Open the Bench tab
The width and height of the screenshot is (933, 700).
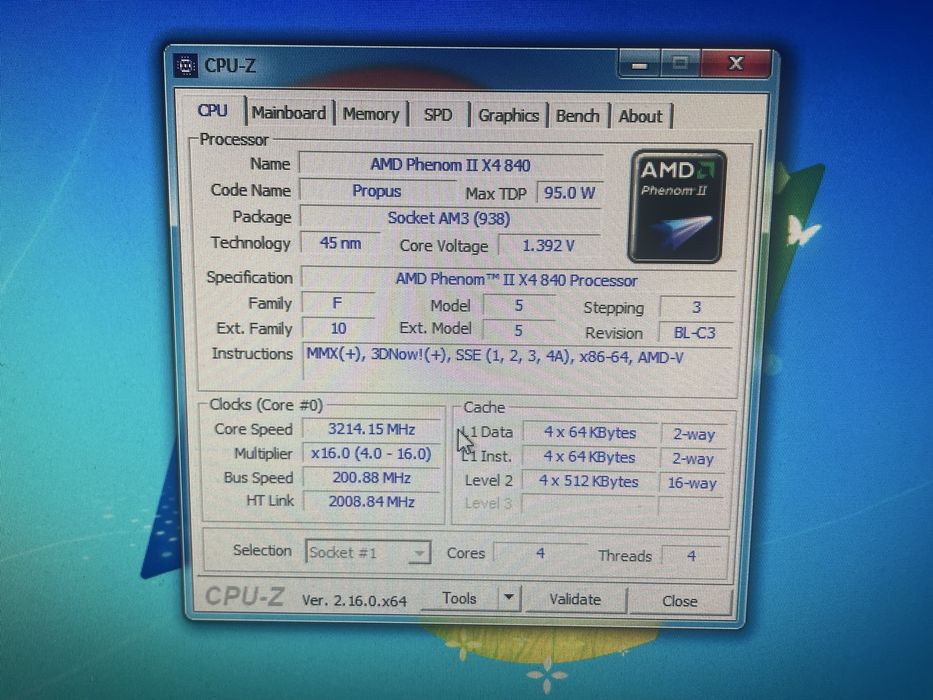(578, 116)
